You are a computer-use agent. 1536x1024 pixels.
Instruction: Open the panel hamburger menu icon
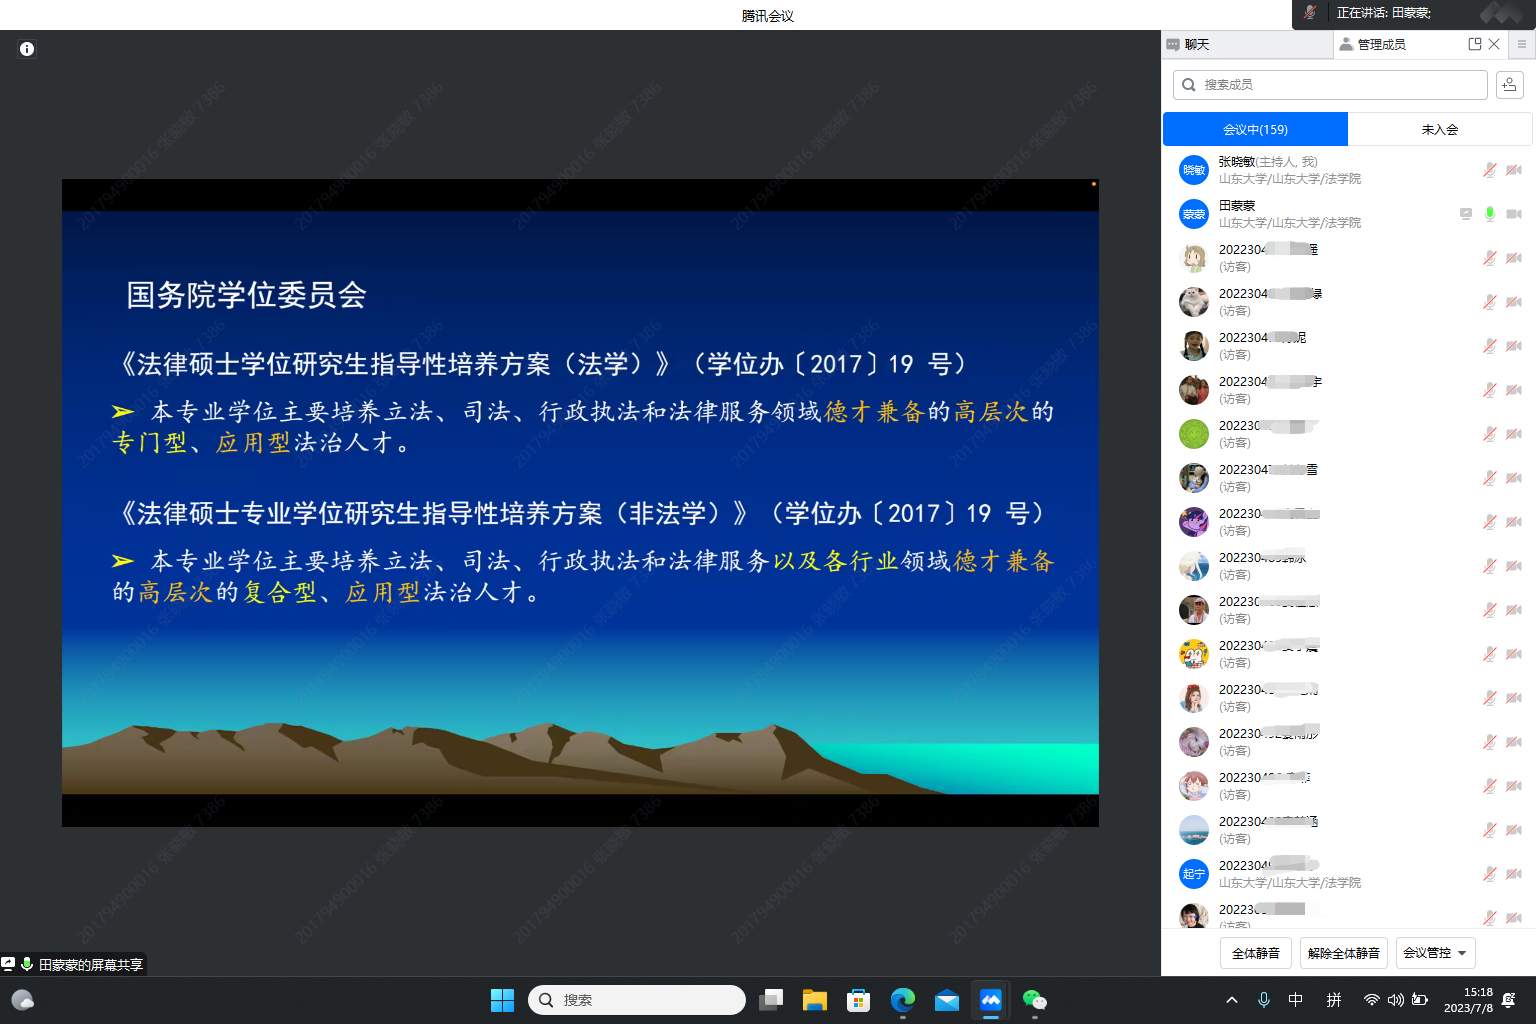pos(1521,44)
